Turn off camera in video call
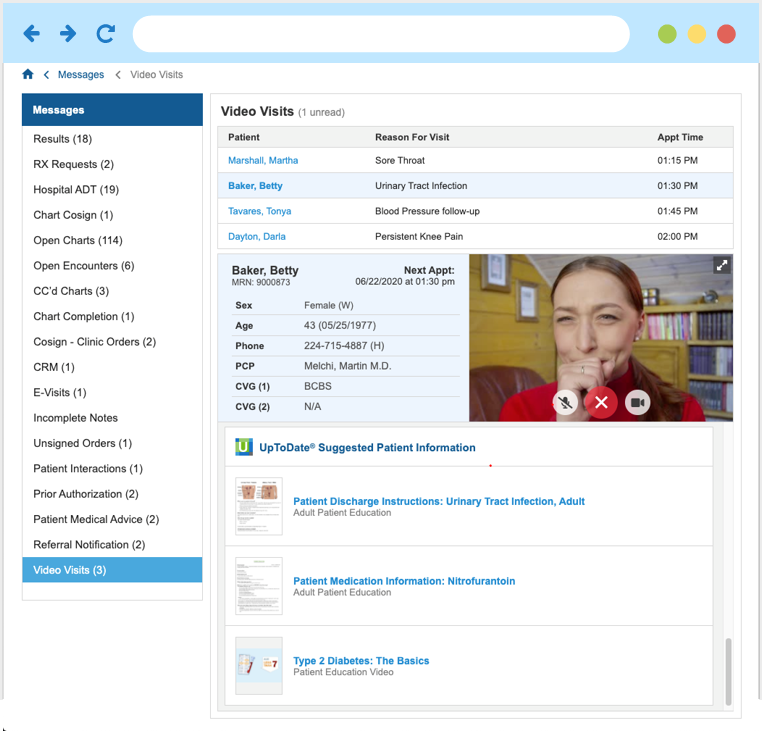The image size is (762, 735). point(637,402)
